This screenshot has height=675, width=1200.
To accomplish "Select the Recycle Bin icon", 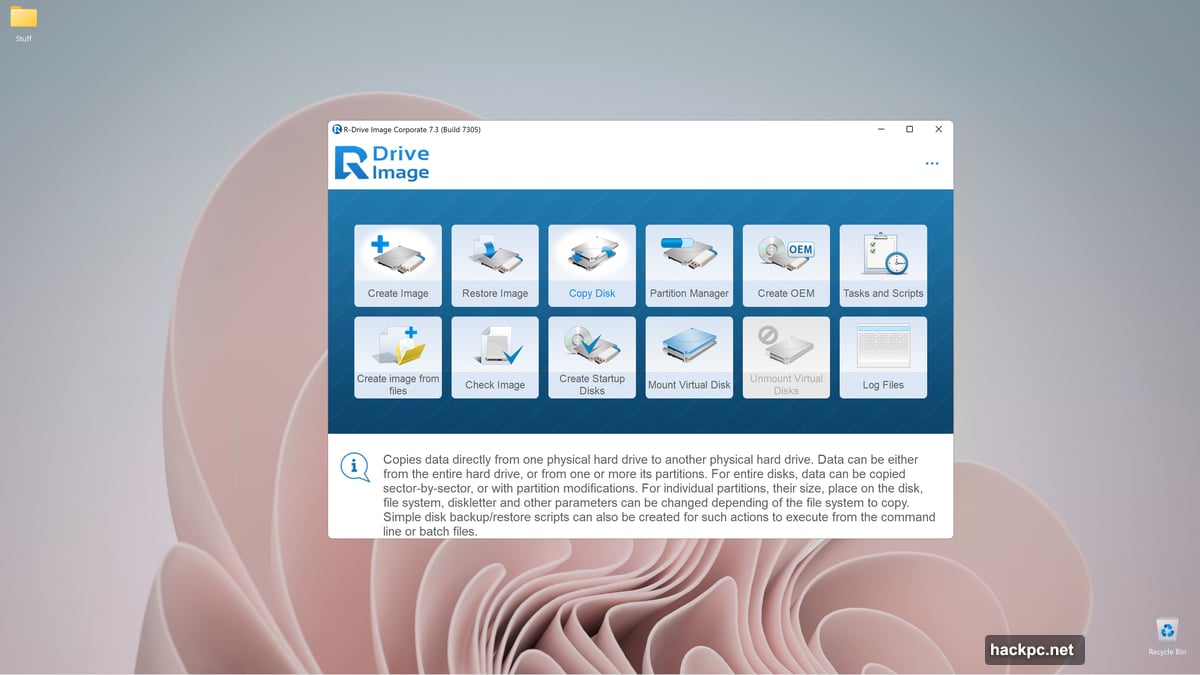I will click(1167, 634).
